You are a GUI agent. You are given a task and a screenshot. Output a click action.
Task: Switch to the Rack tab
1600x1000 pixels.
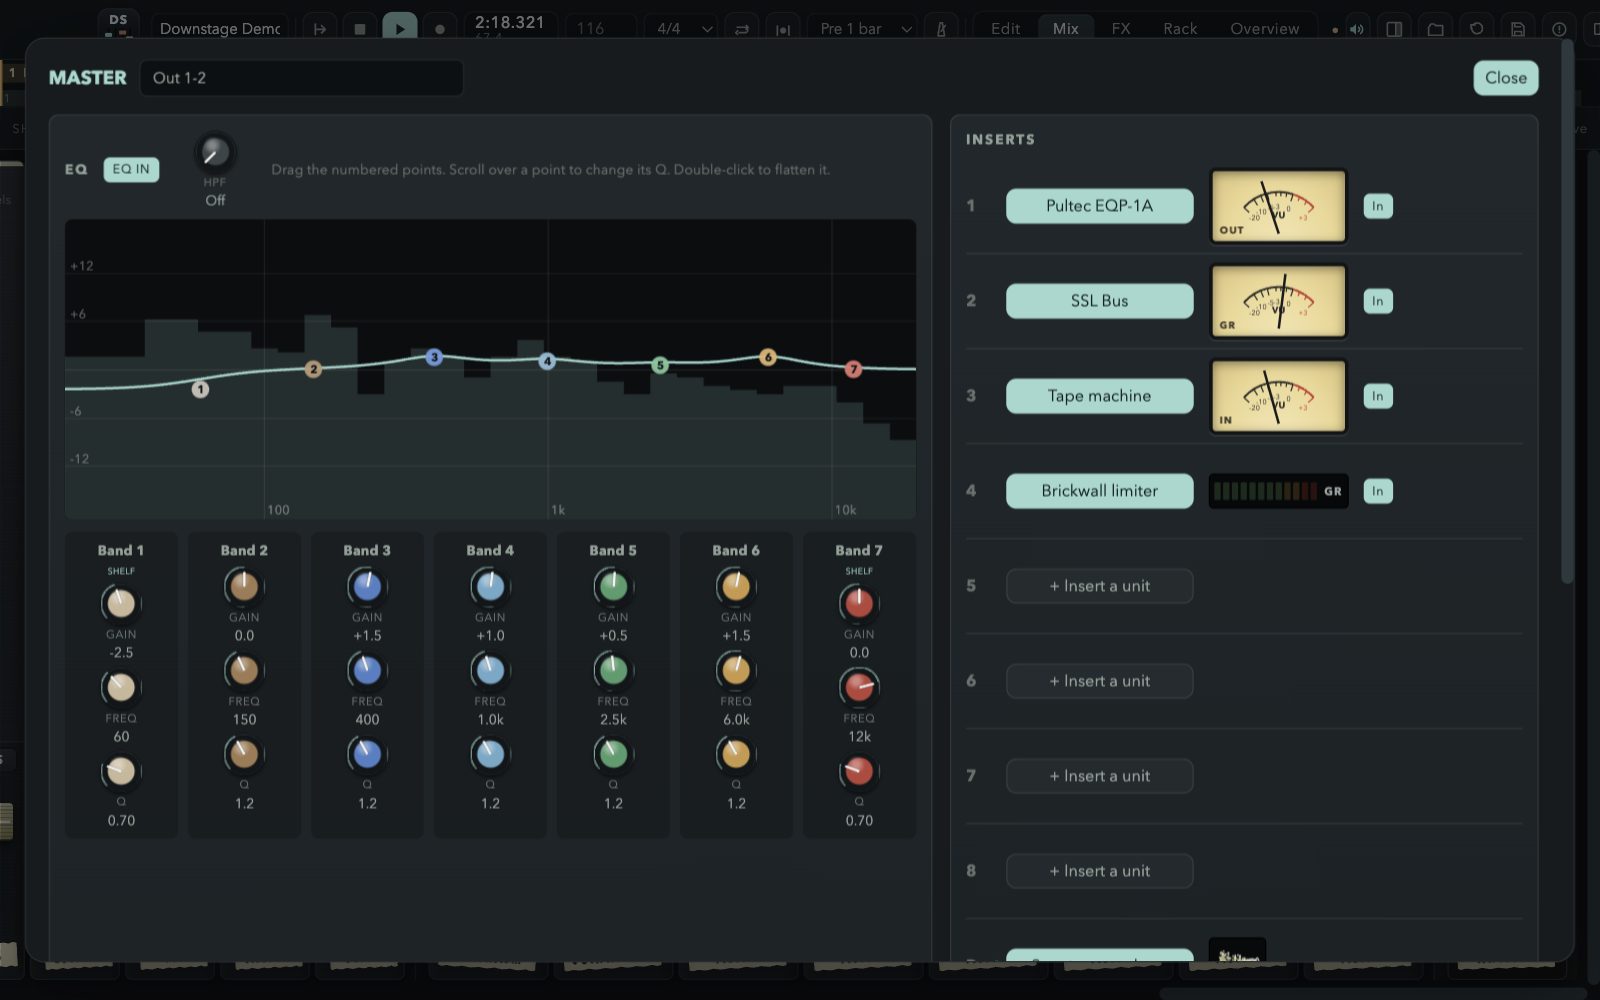click(1180, 29)
